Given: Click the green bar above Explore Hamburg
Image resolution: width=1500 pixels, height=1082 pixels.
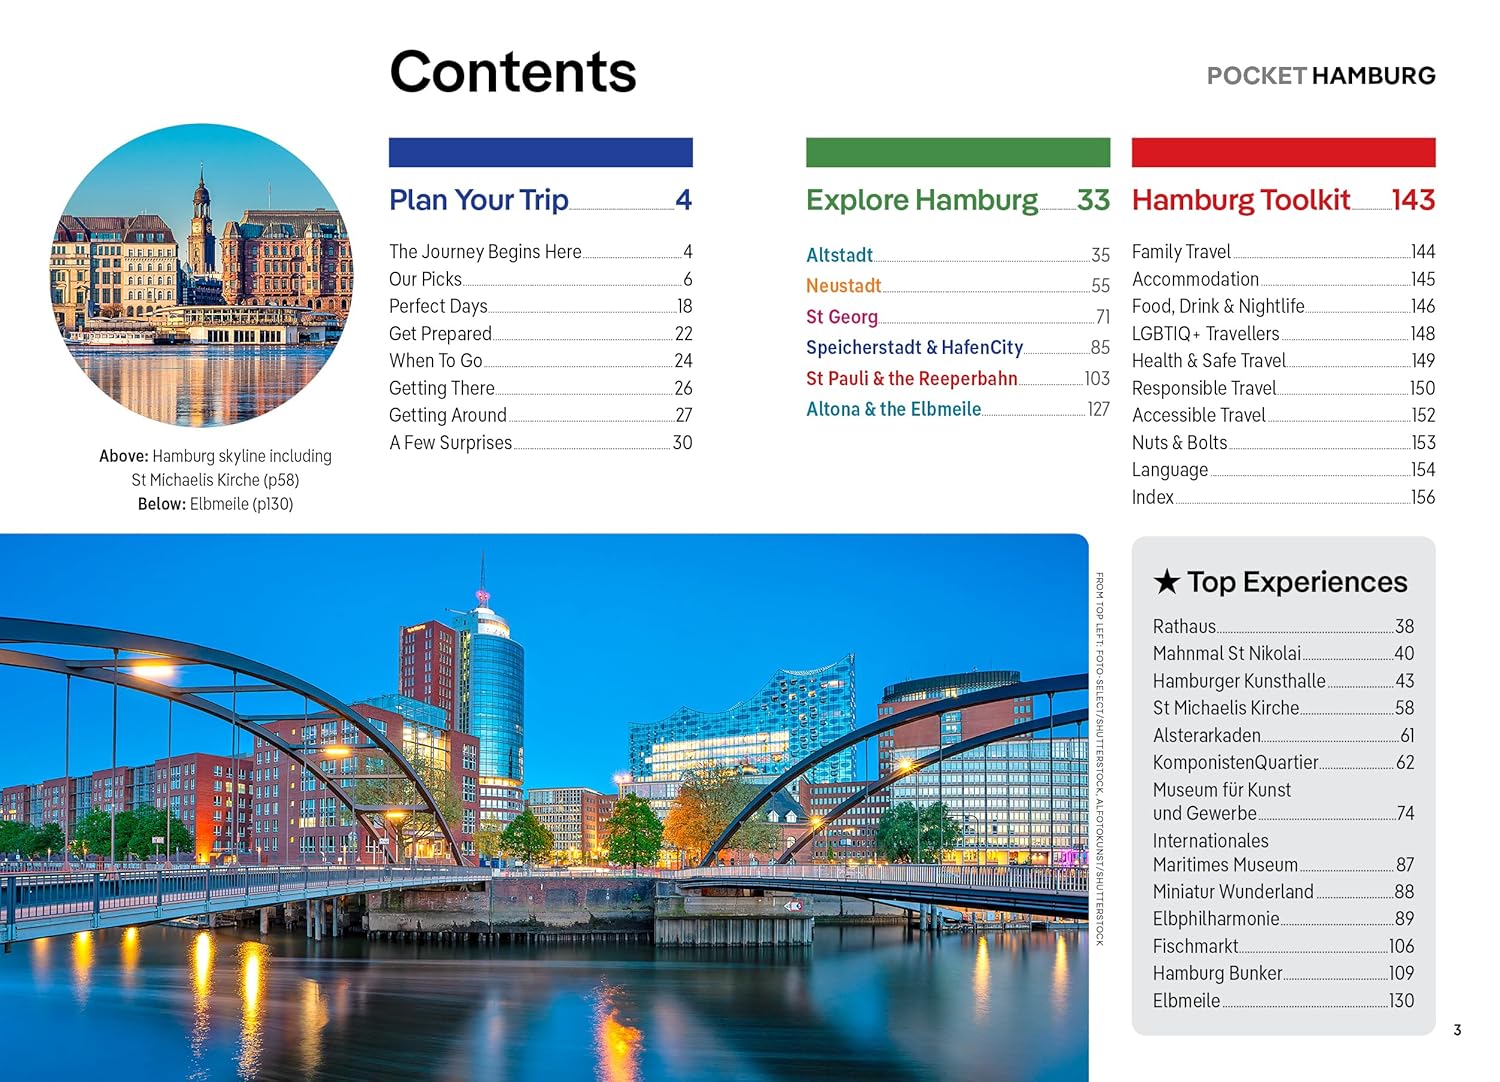Looking at the screenshot, I should coord(957,152).
